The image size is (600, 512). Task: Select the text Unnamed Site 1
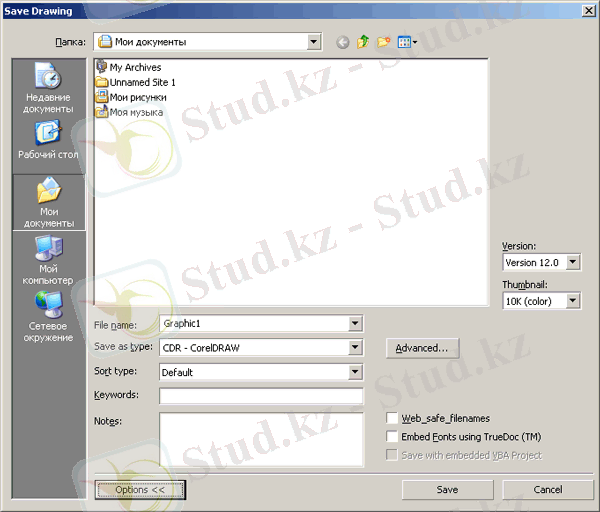tap(142, 82)
